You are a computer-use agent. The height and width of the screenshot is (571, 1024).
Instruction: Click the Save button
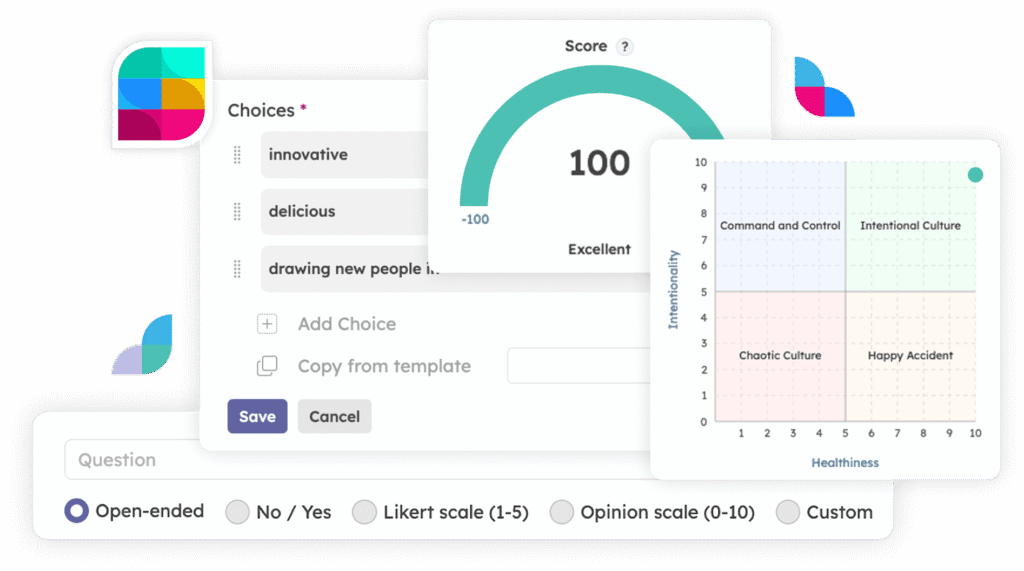pyautogui.click(x=257, y=416)
